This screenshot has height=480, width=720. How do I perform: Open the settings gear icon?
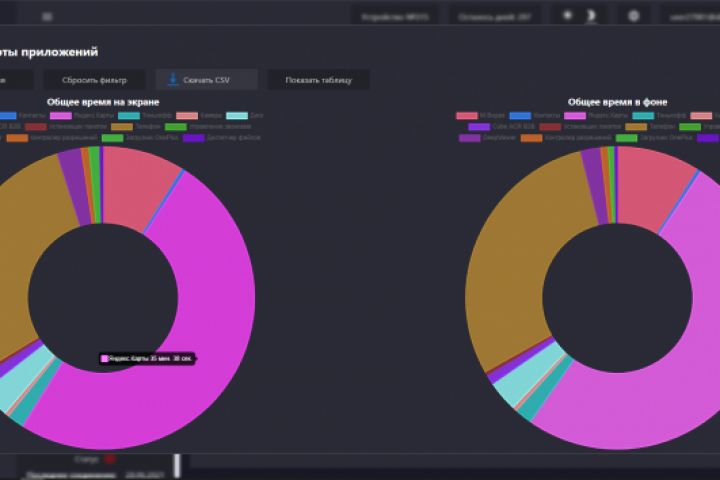[x=634, y=16]
